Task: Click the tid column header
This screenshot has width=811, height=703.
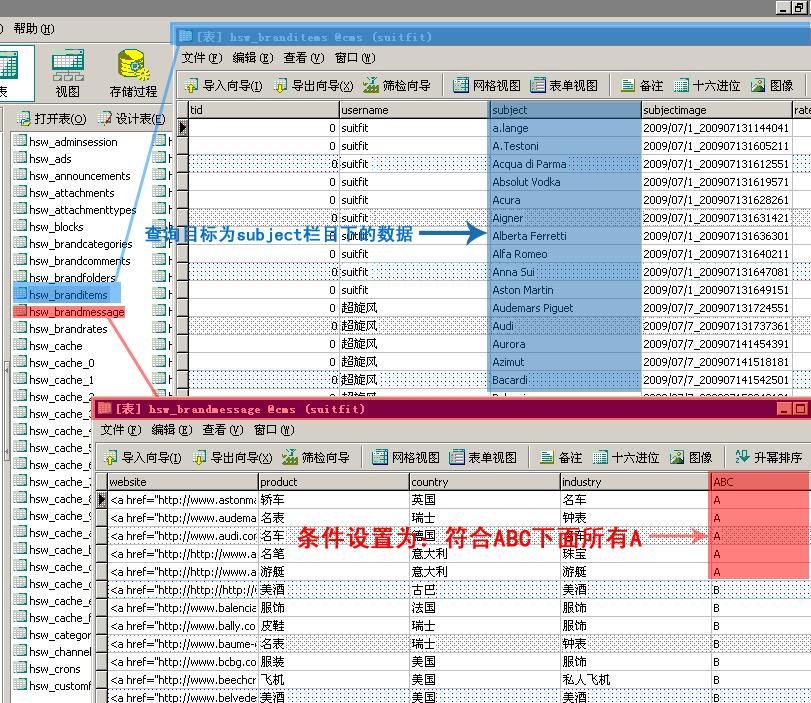Action: 263,110
